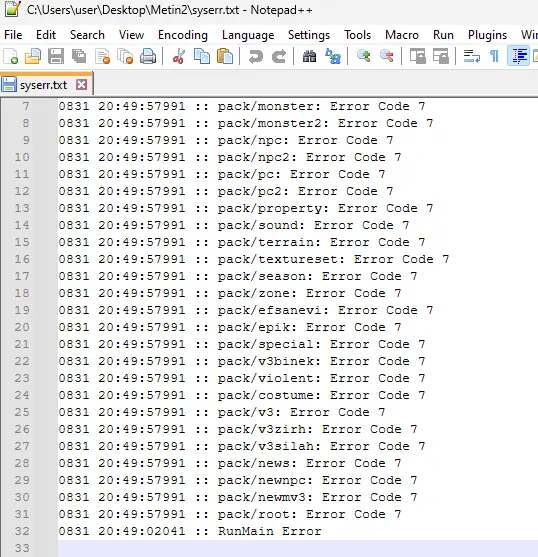538x557 pixels.
Task: Click the Print icon
Action: (x=148, y=56)
